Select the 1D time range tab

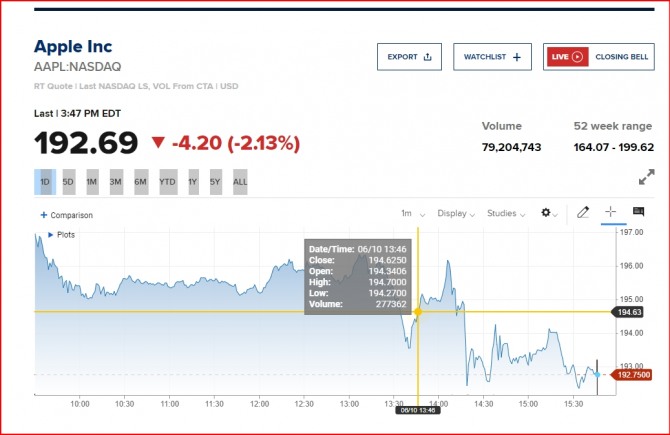pyautogui.click(x=44, y=182)
